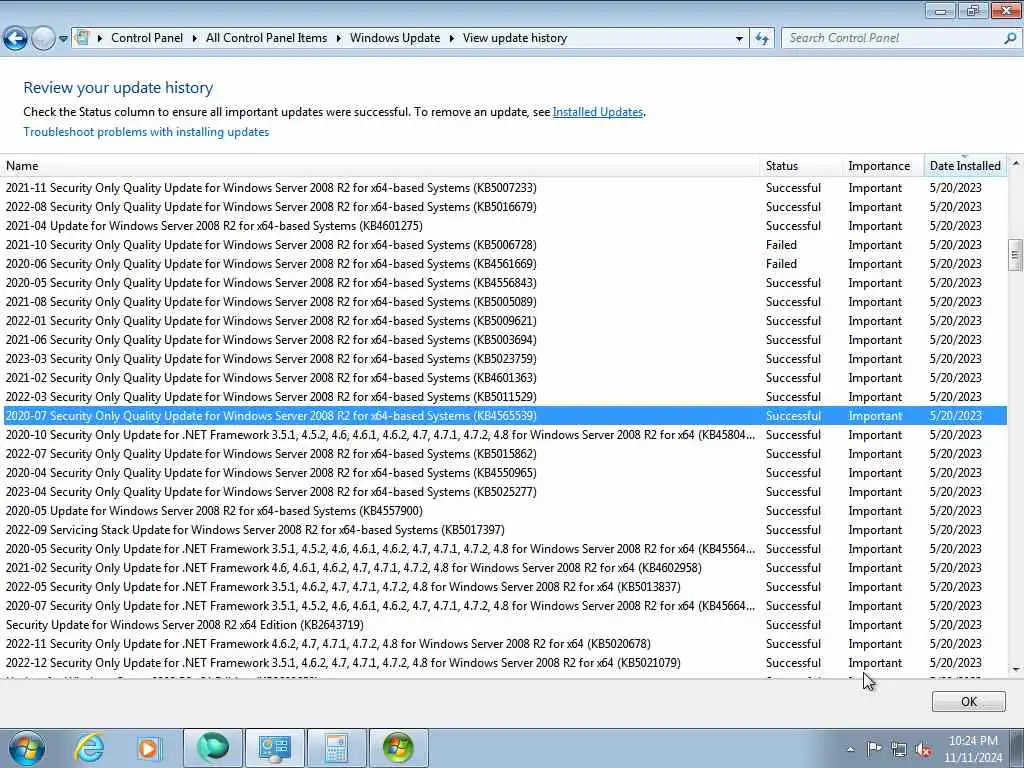
Task: Select Control Panel in the breadcrumb
Action: coord(147,38)
